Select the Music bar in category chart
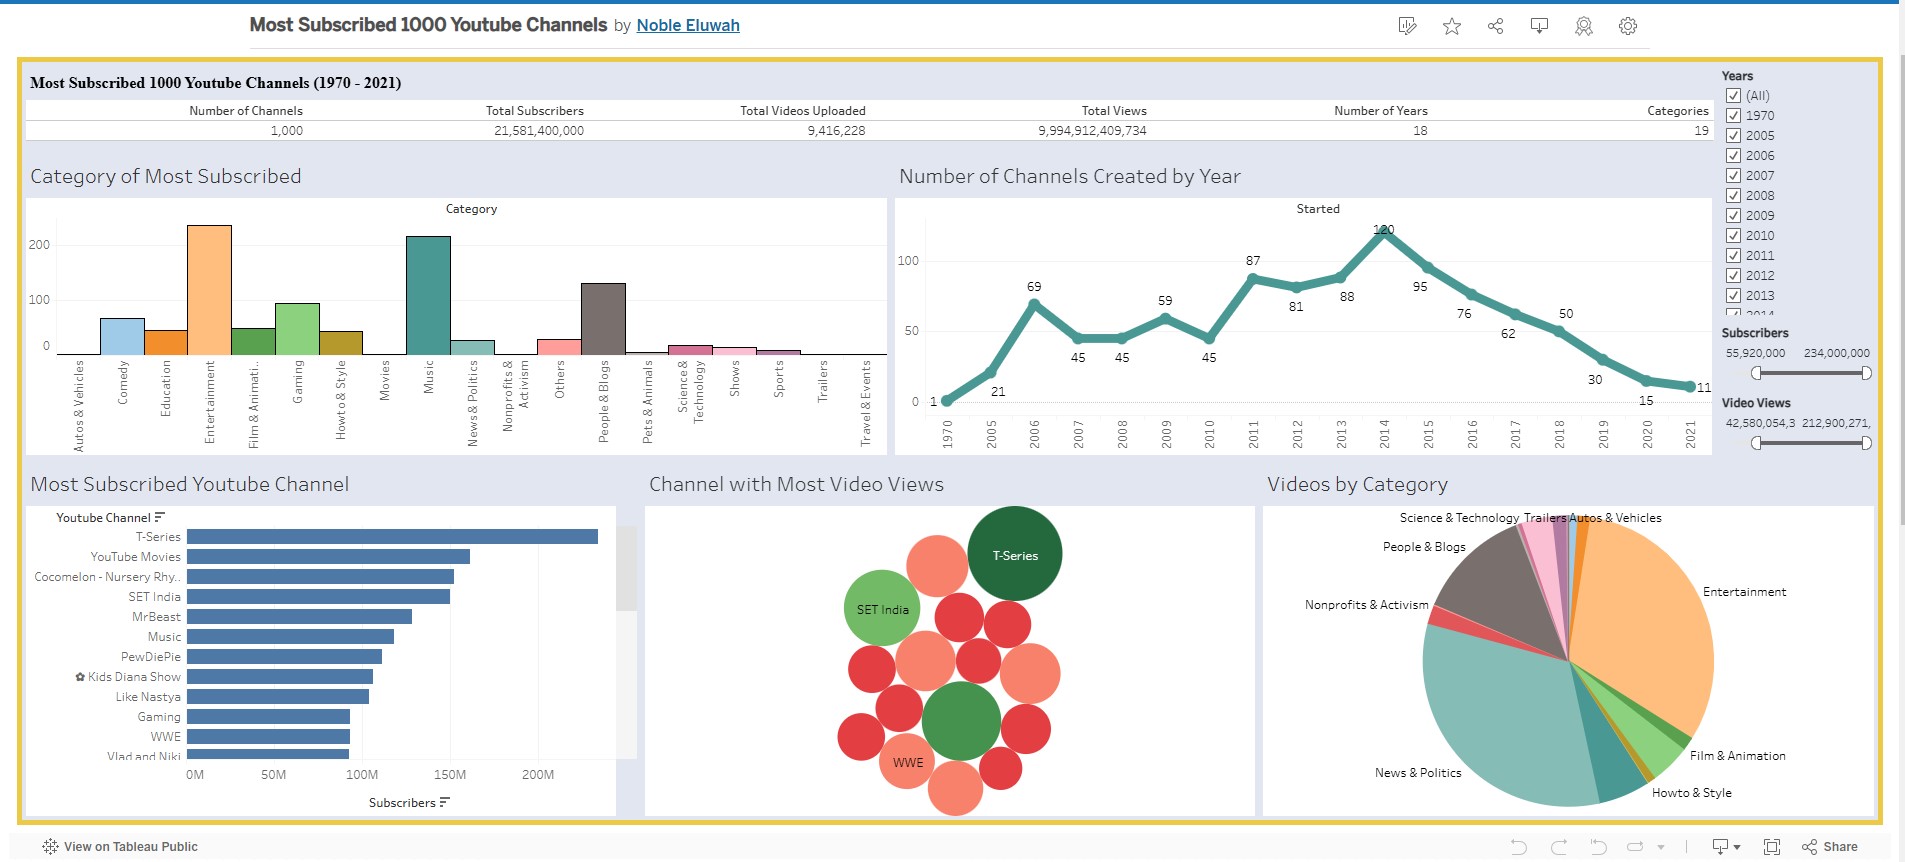 pos(428,296)
